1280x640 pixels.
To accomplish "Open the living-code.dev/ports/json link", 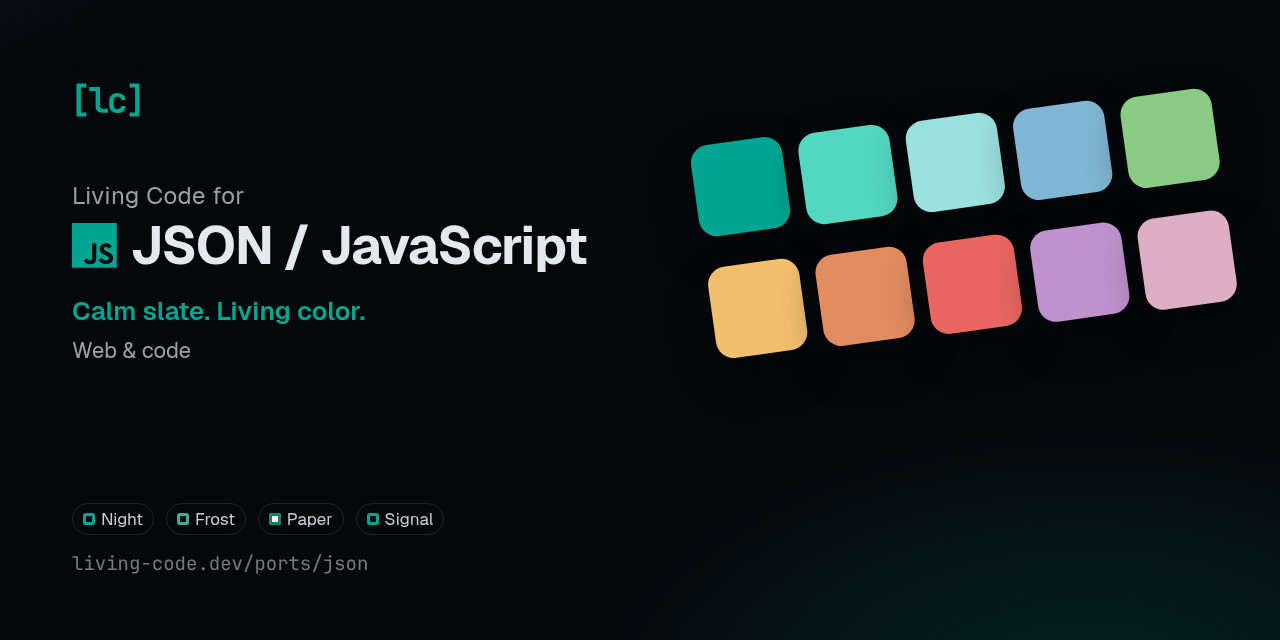I will (220, 563).
